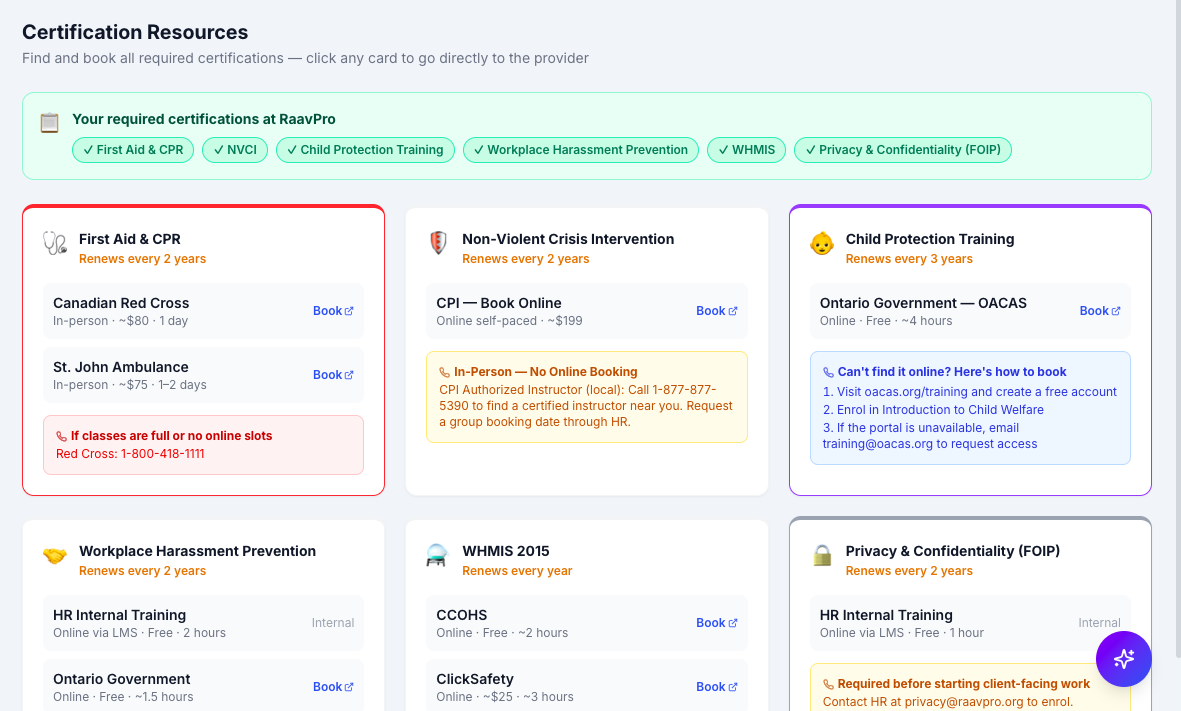Screen dimensions: 1181x711
Task: Click the training@oacas.org email step
Action: tap(930, 436)
